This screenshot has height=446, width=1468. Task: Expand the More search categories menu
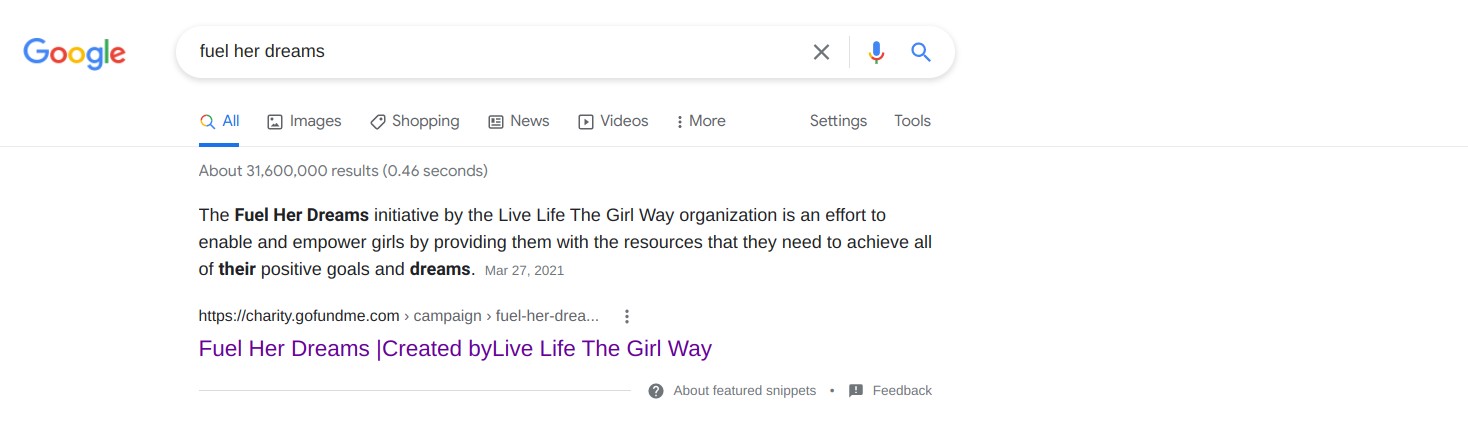pos(700,121)
